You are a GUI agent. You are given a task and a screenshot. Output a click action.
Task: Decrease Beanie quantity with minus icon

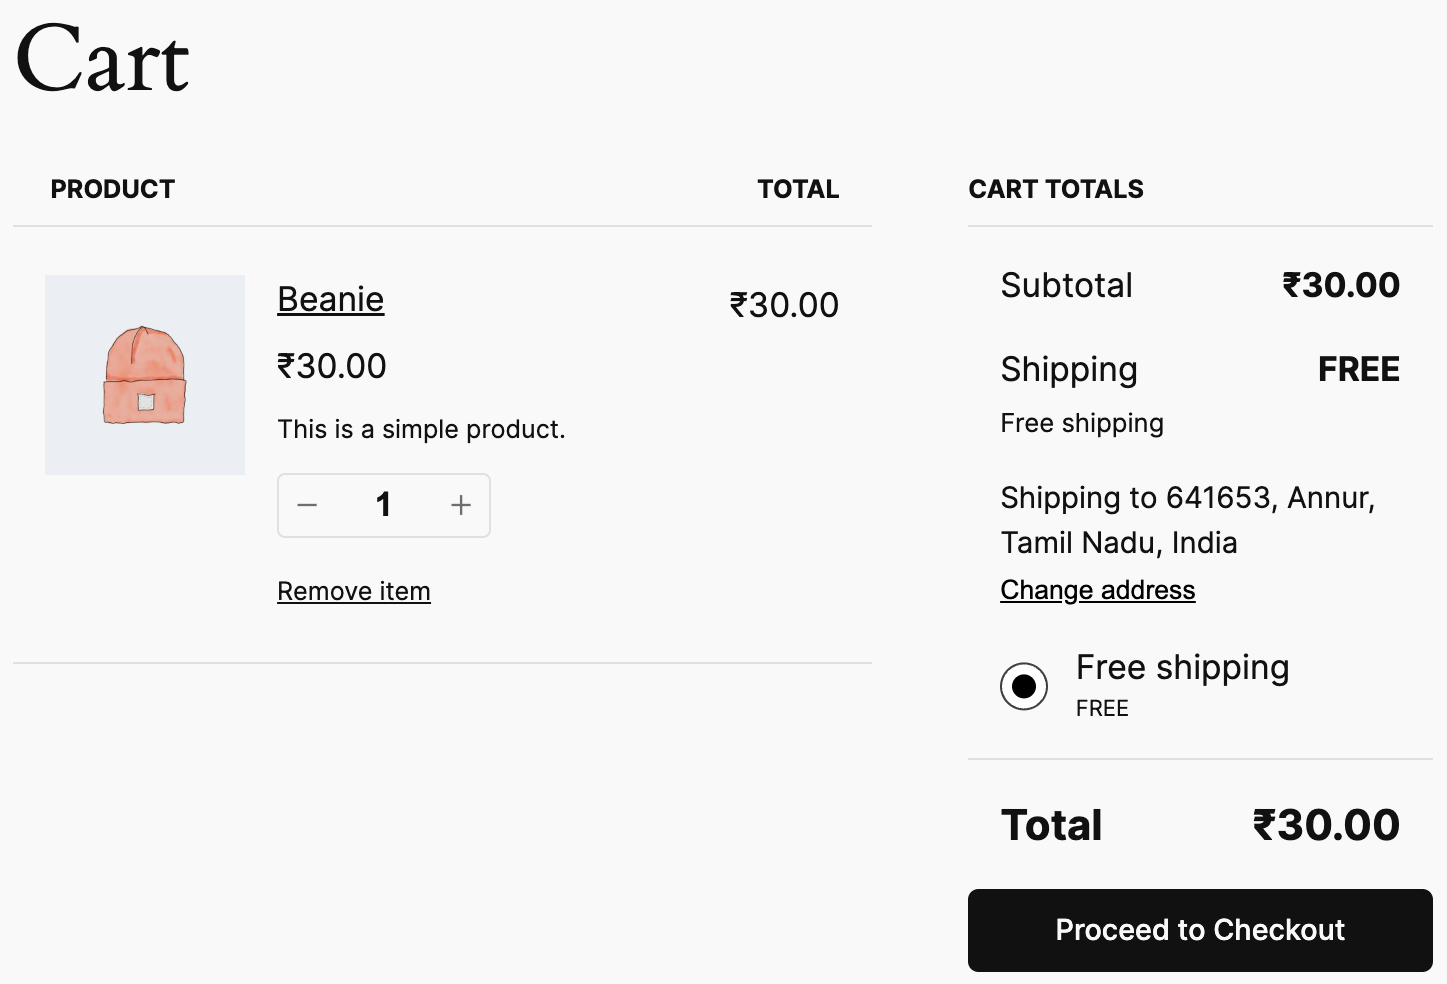(x=307, y=505)
